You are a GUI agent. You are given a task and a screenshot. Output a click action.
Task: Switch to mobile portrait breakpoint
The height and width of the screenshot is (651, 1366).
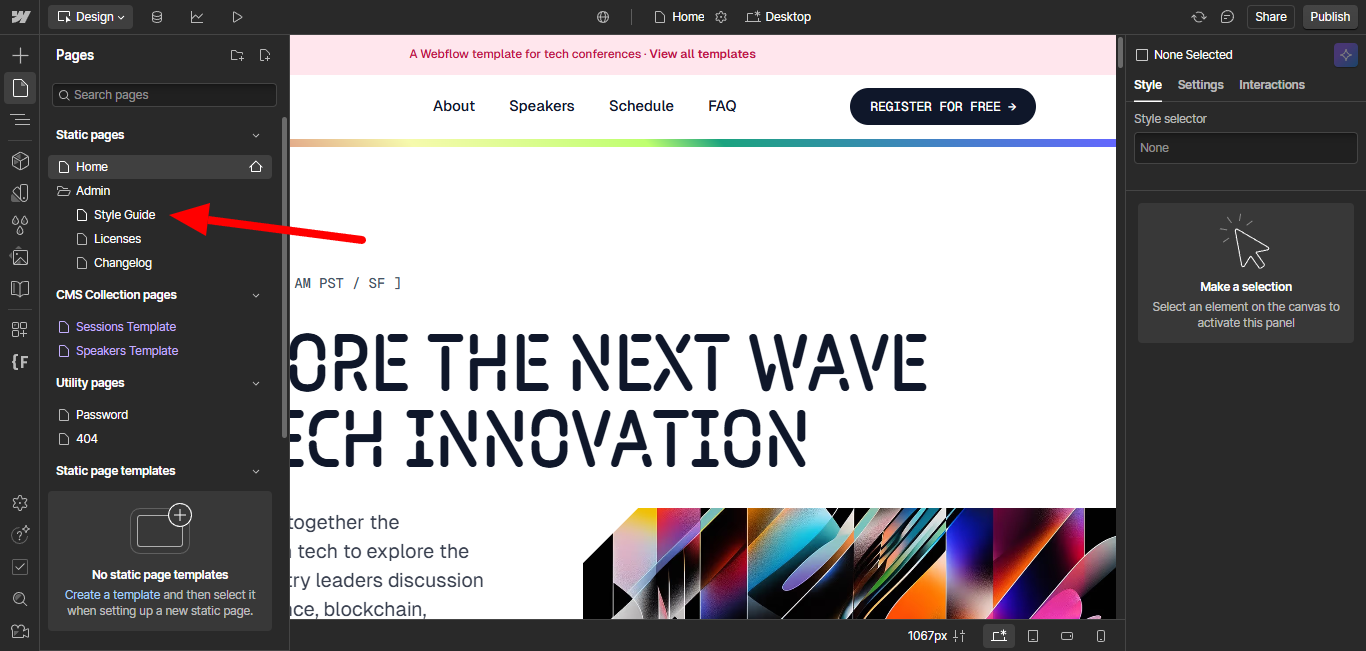pyautogui.click(x=1101, y=636)
